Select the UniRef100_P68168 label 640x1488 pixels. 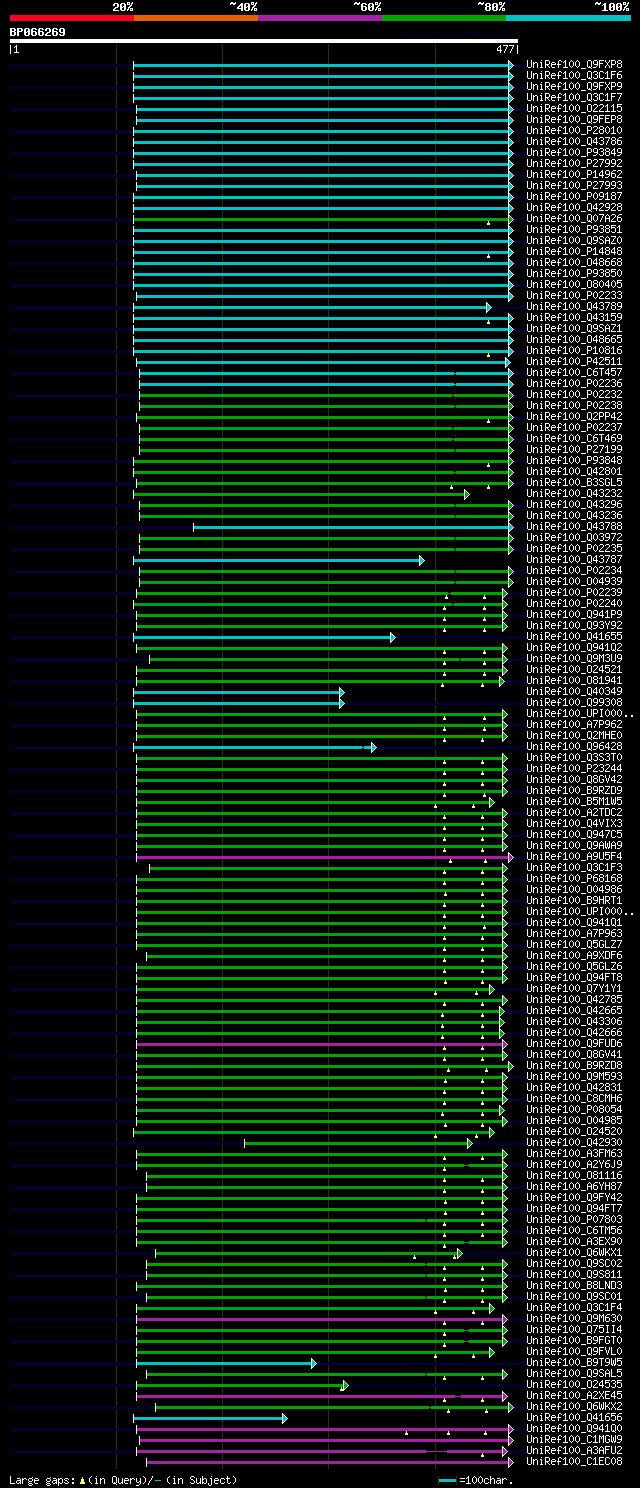[574, 879]
